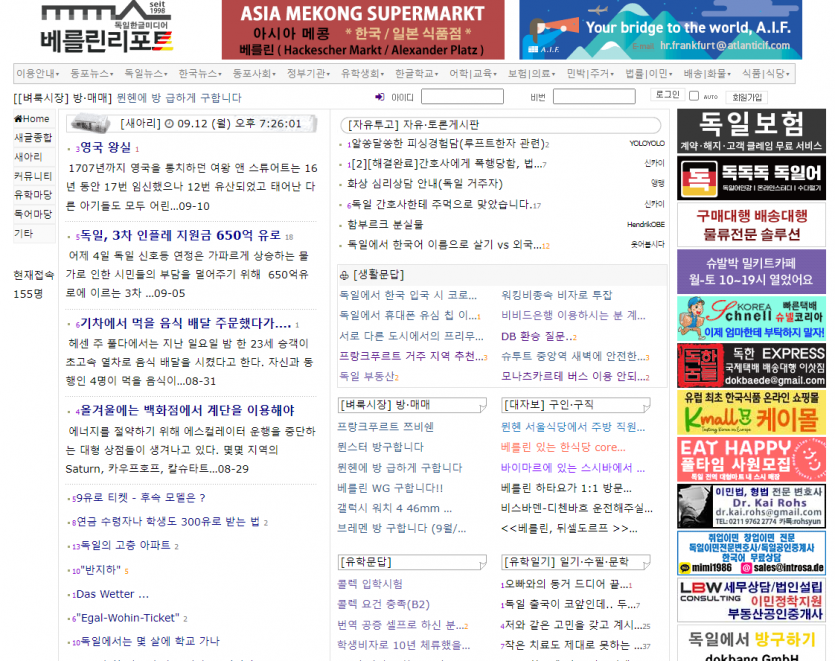The width and height of the screenshot is (835, 661).
Task: Click into the 아이디 input field
Action: [x=461, y=97]
